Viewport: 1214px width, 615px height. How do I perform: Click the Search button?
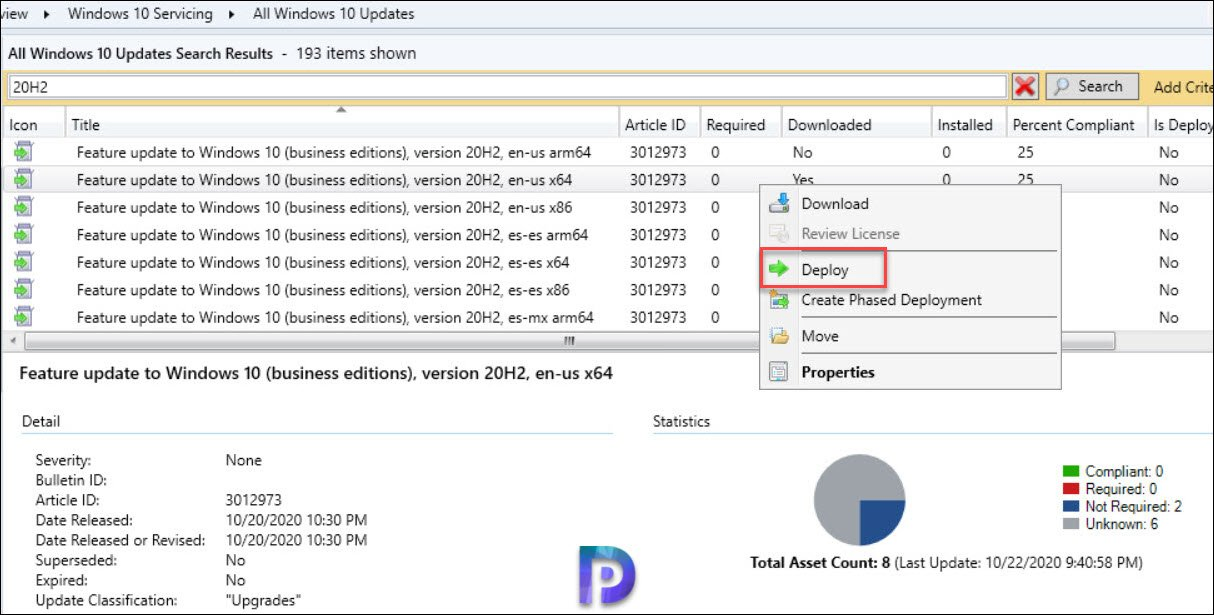pos(1092,87)
